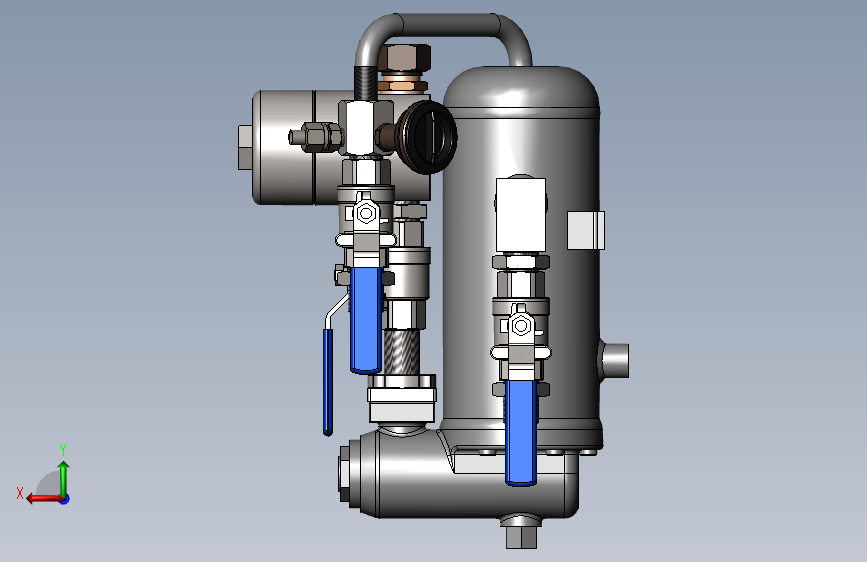Viewport: 867px width, 562px height.
Task: Click the blue Z axis dot on the triad
Action: 65,499
